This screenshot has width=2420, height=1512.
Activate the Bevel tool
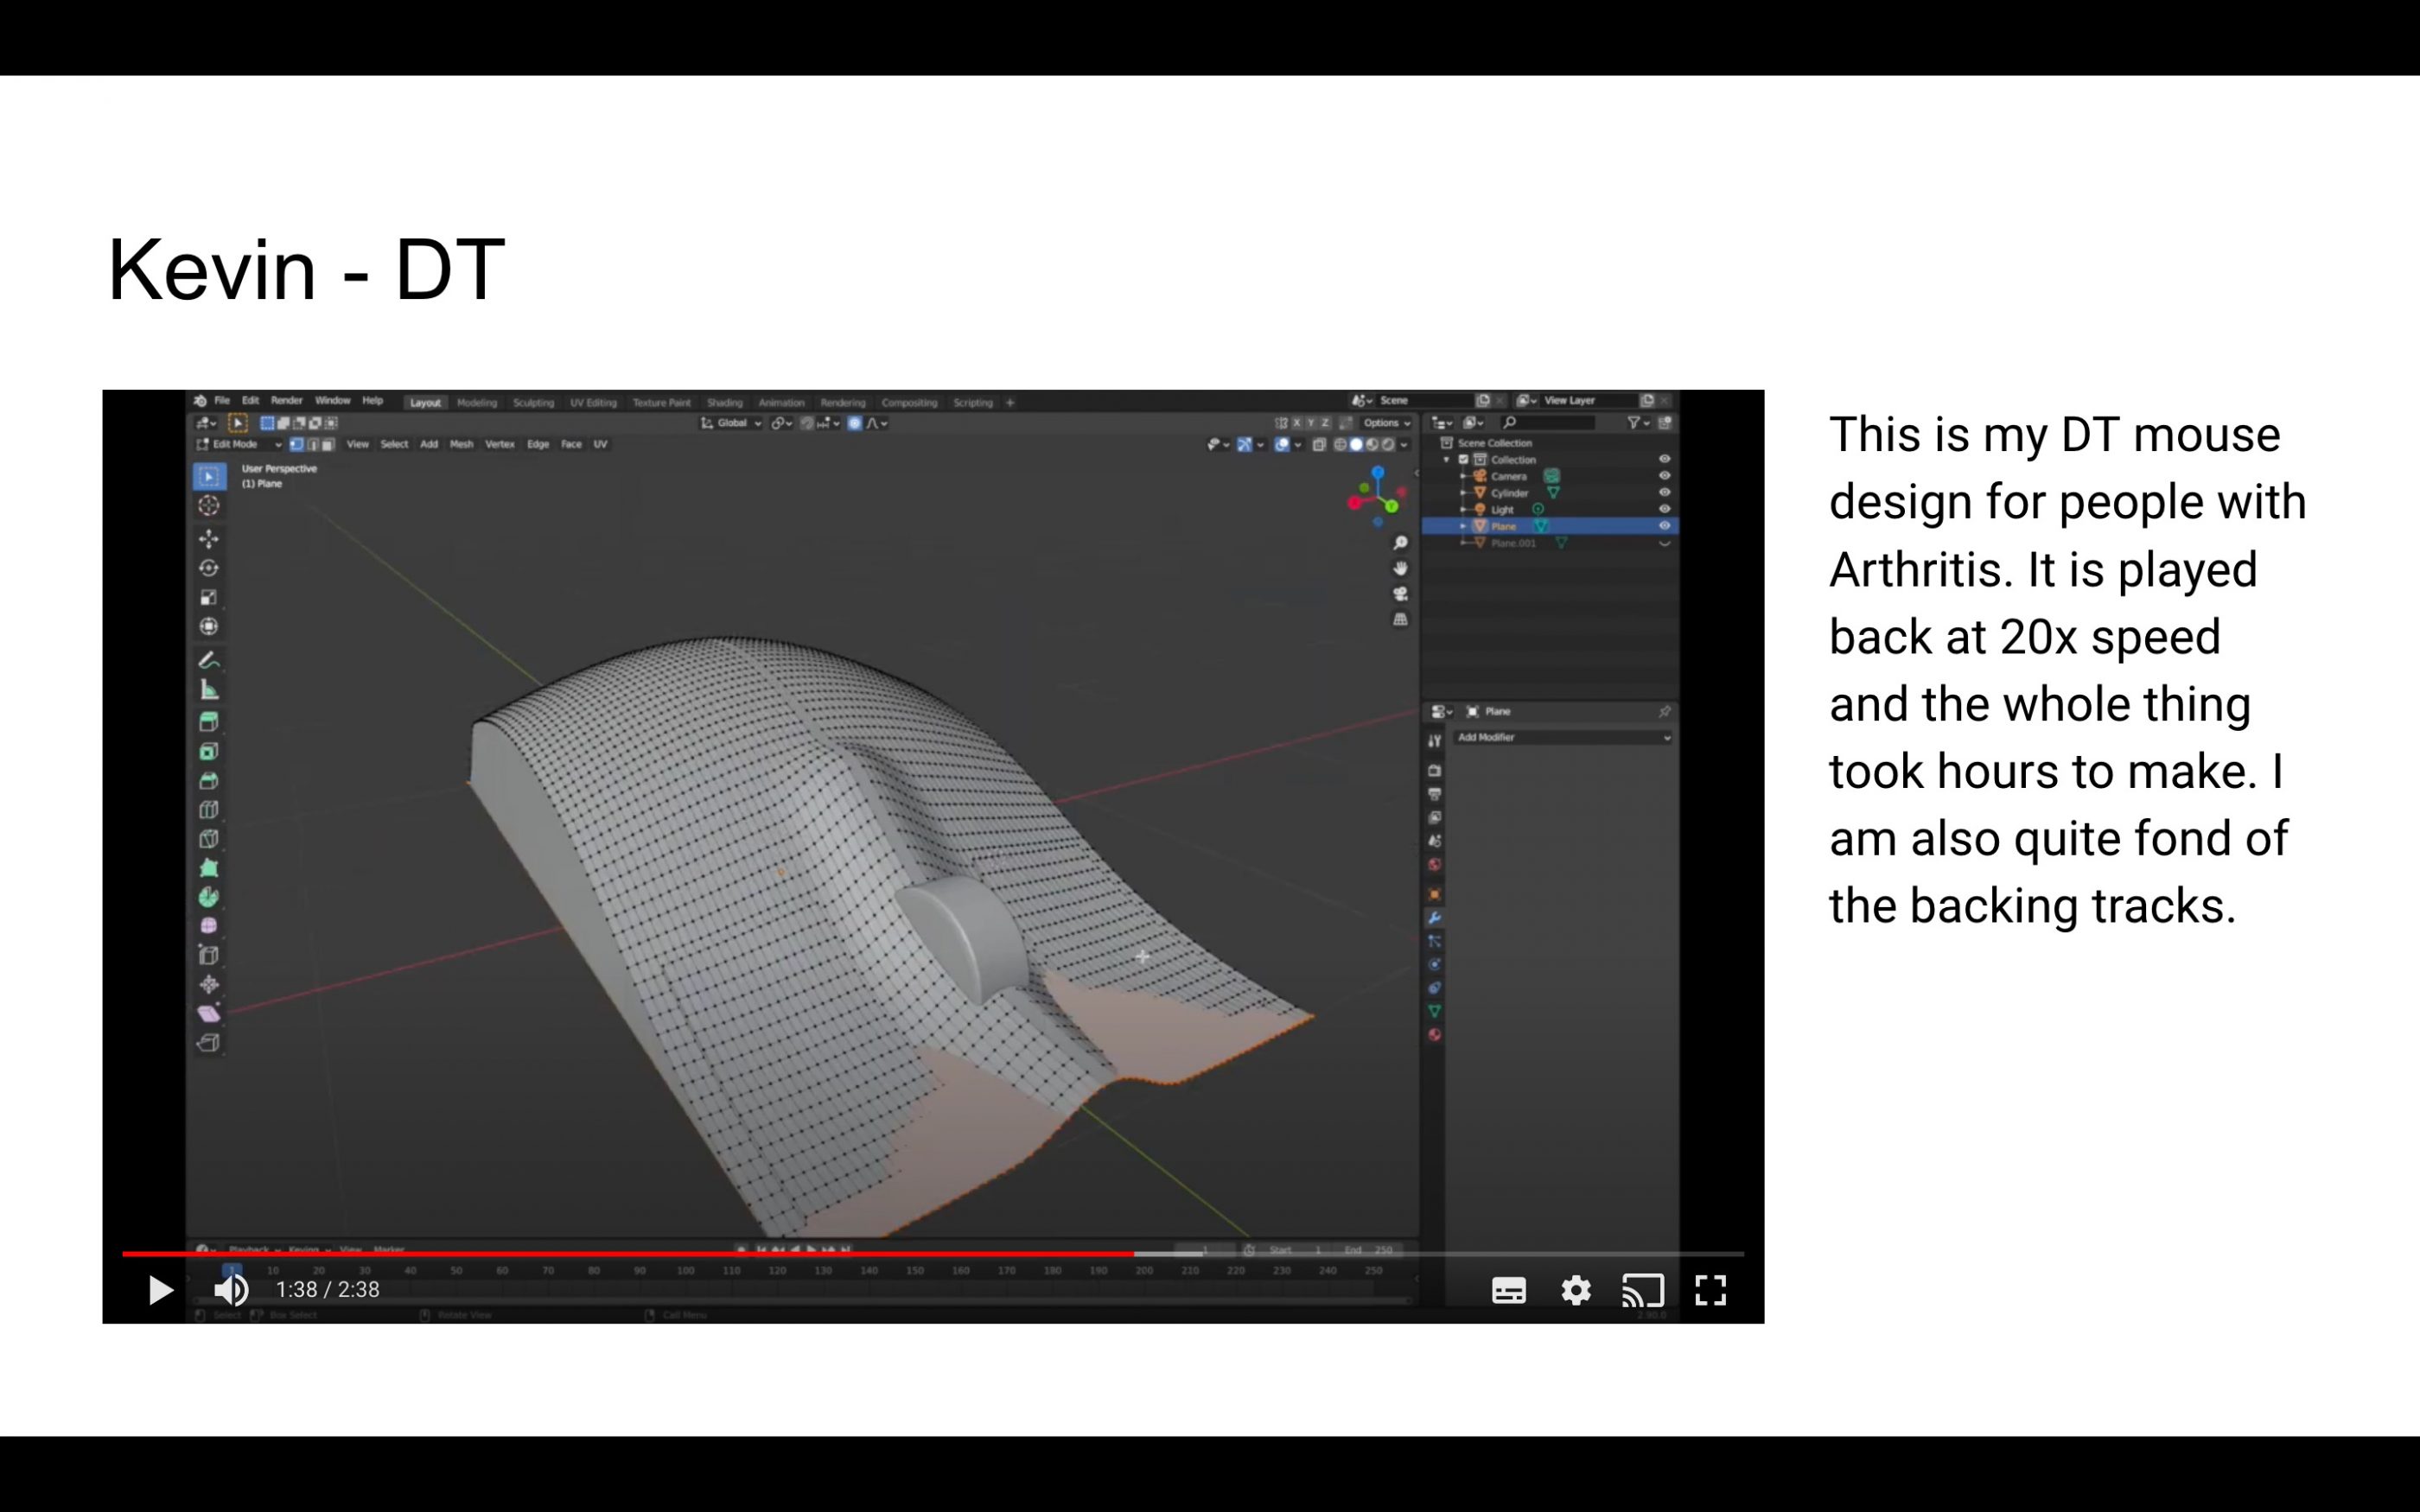tap(209, 781)
